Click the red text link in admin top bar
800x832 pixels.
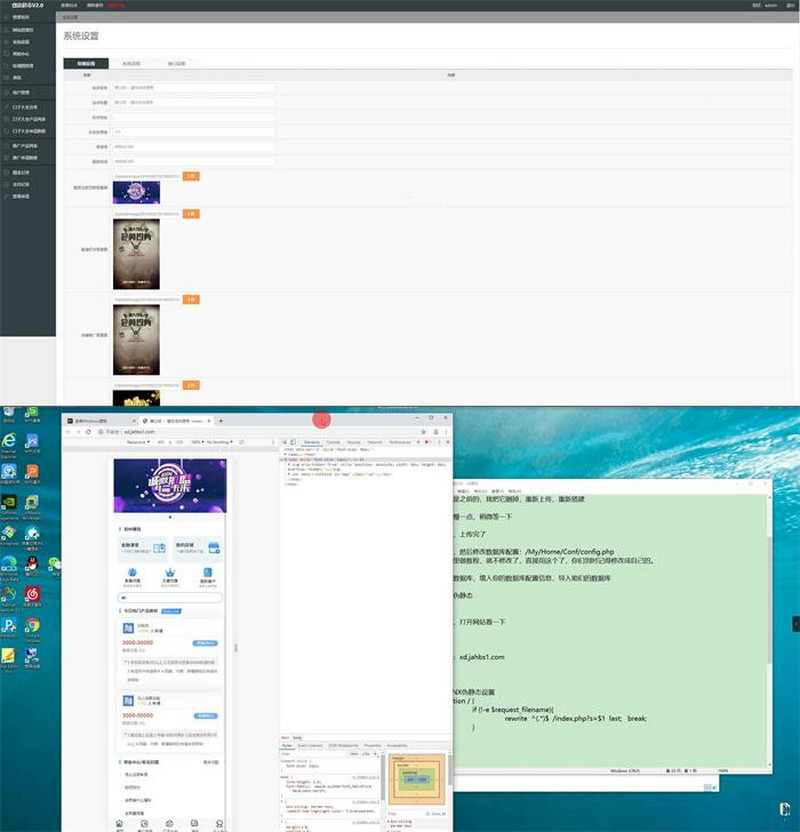click(x=116, y=5)
